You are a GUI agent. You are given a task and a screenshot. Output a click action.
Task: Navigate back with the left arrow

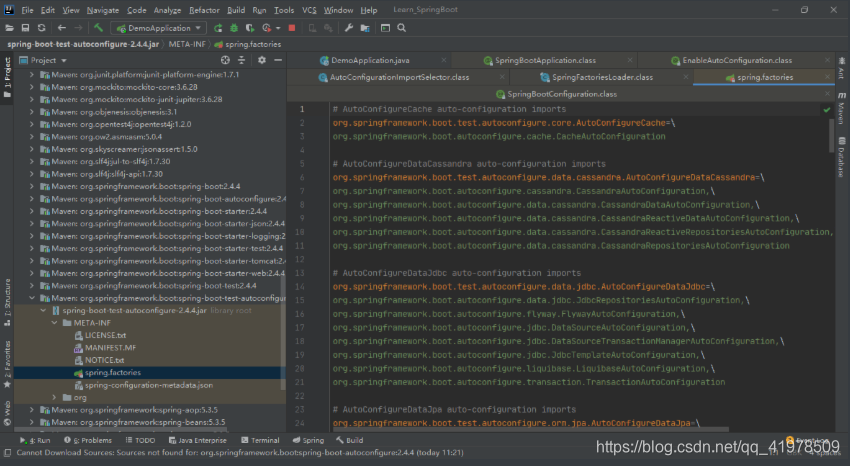coord(62,28)
